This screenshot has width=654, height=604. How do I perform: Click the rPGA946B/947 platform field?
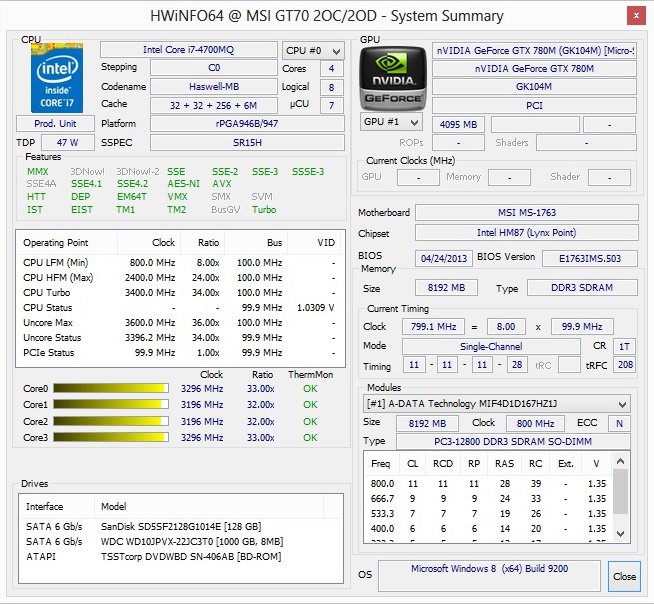247,123
